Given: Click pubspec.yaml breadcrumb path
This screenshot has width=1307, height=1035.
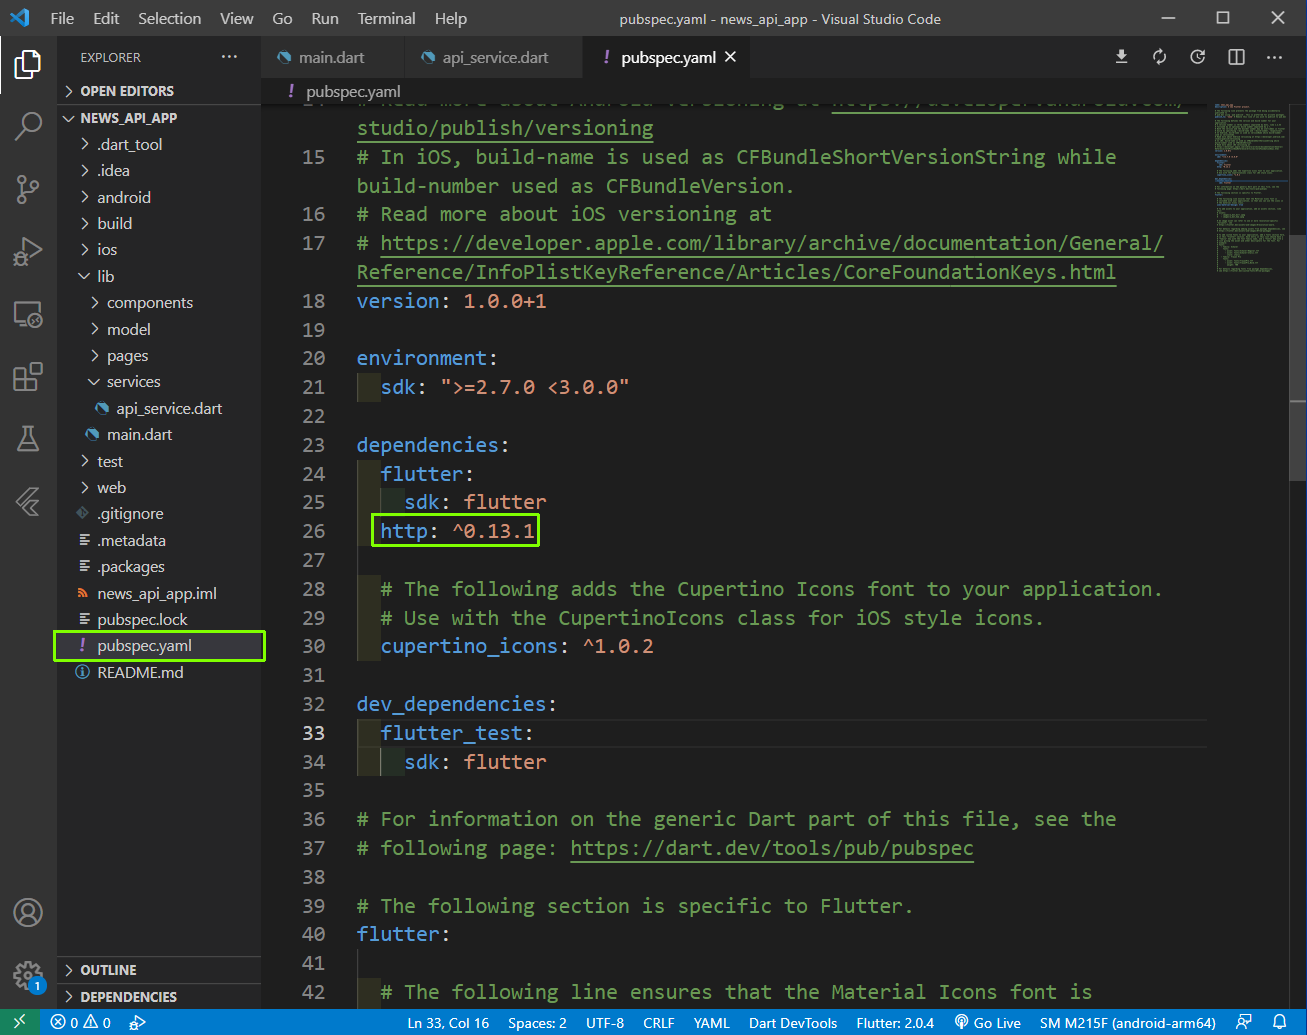Looking at the screenshot, I should (x=353, y=91).
